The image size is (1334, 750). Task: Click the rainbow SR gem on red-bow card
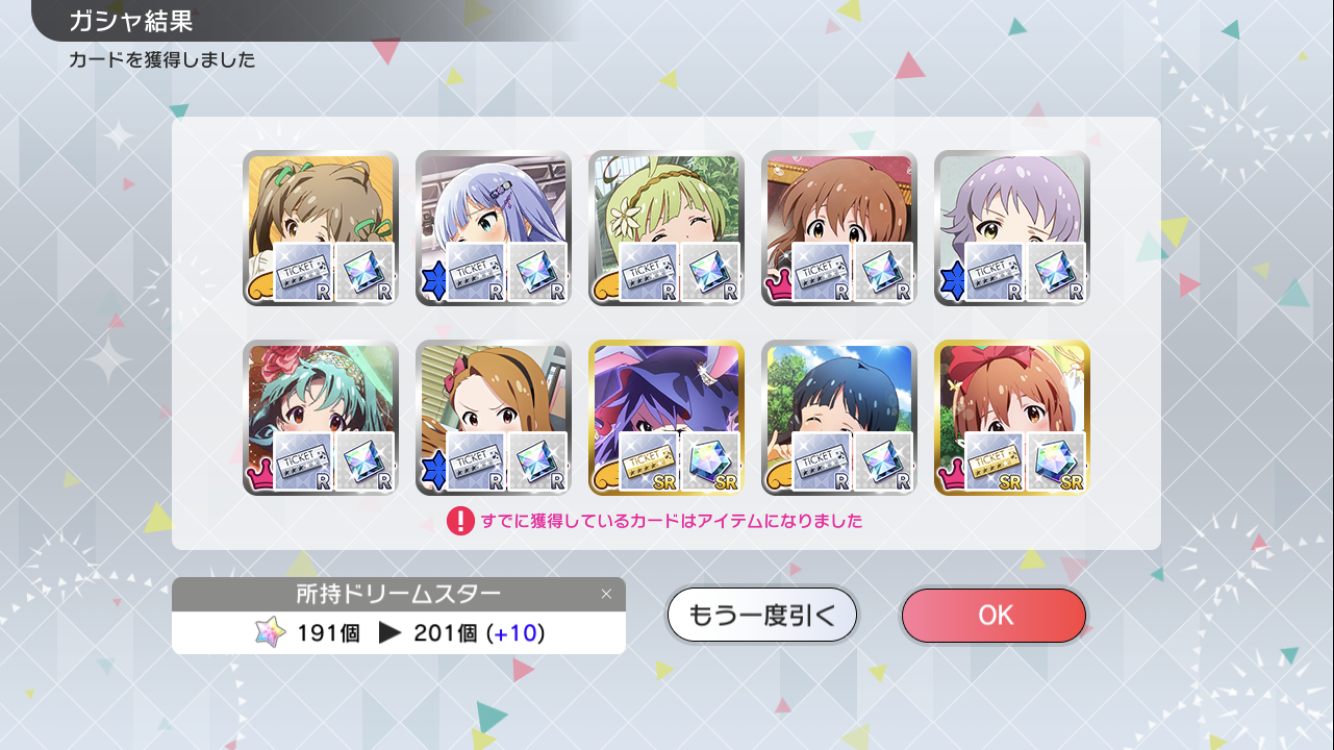(x=1057, y=461)
